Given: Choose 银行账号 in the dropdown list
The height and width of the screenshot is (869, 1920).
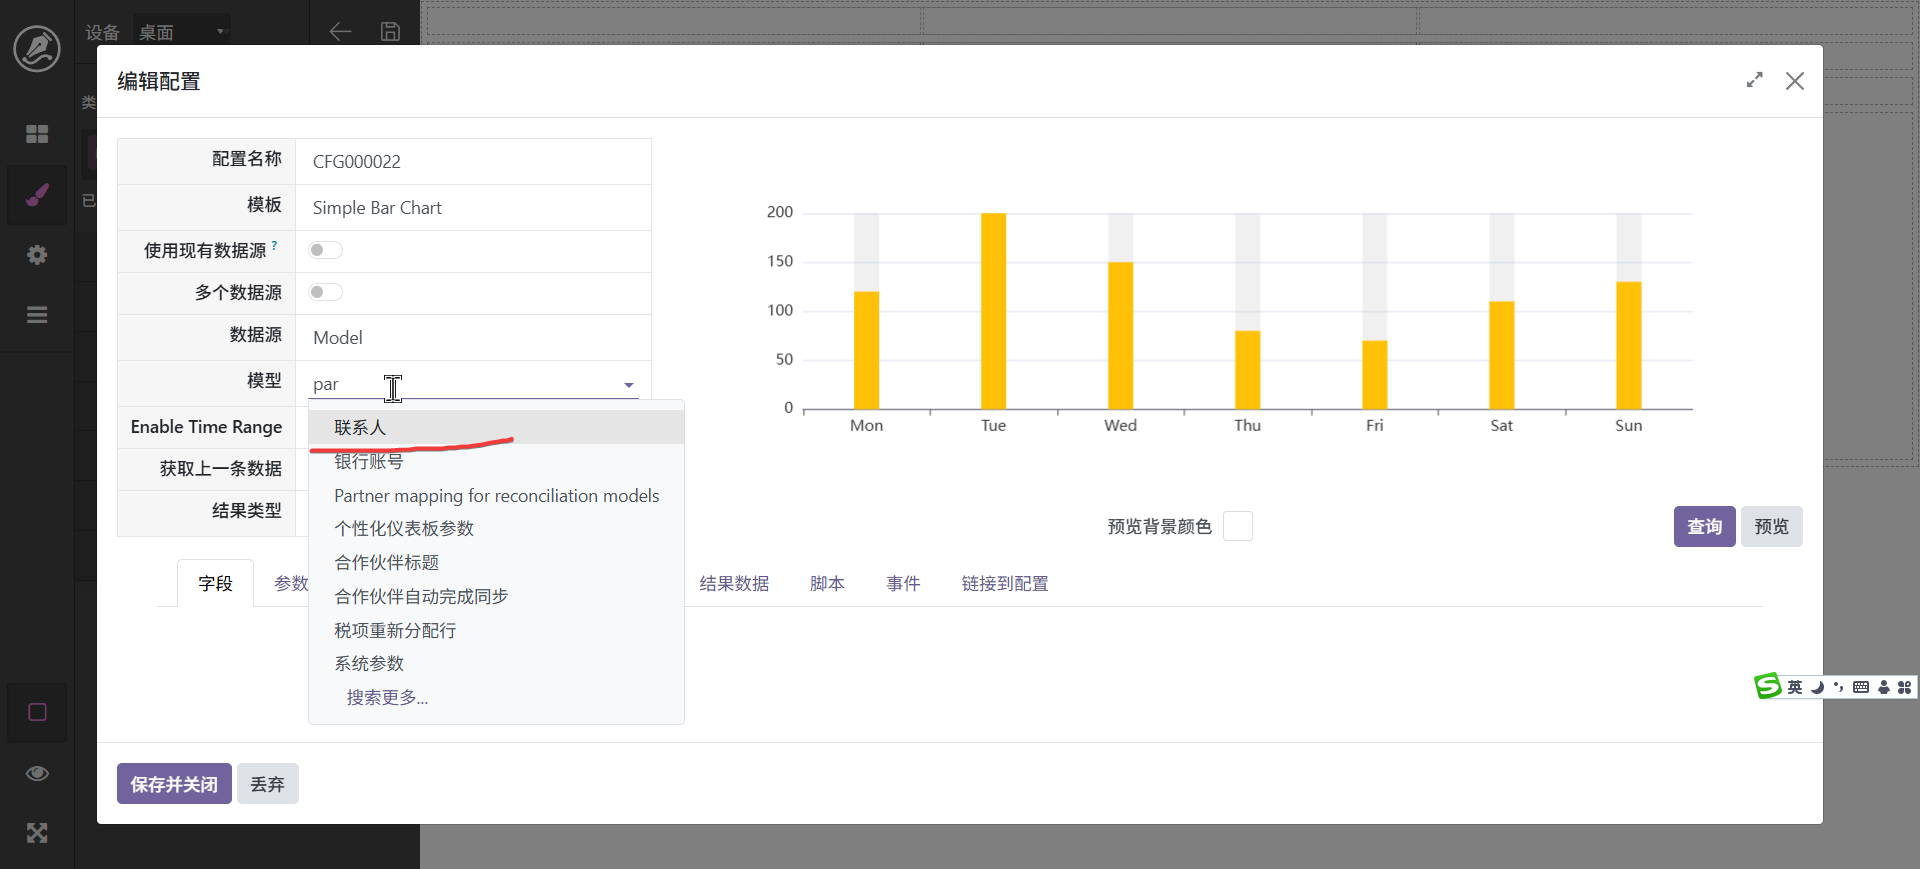Looking at the screenshot, I should pos(369,461).
